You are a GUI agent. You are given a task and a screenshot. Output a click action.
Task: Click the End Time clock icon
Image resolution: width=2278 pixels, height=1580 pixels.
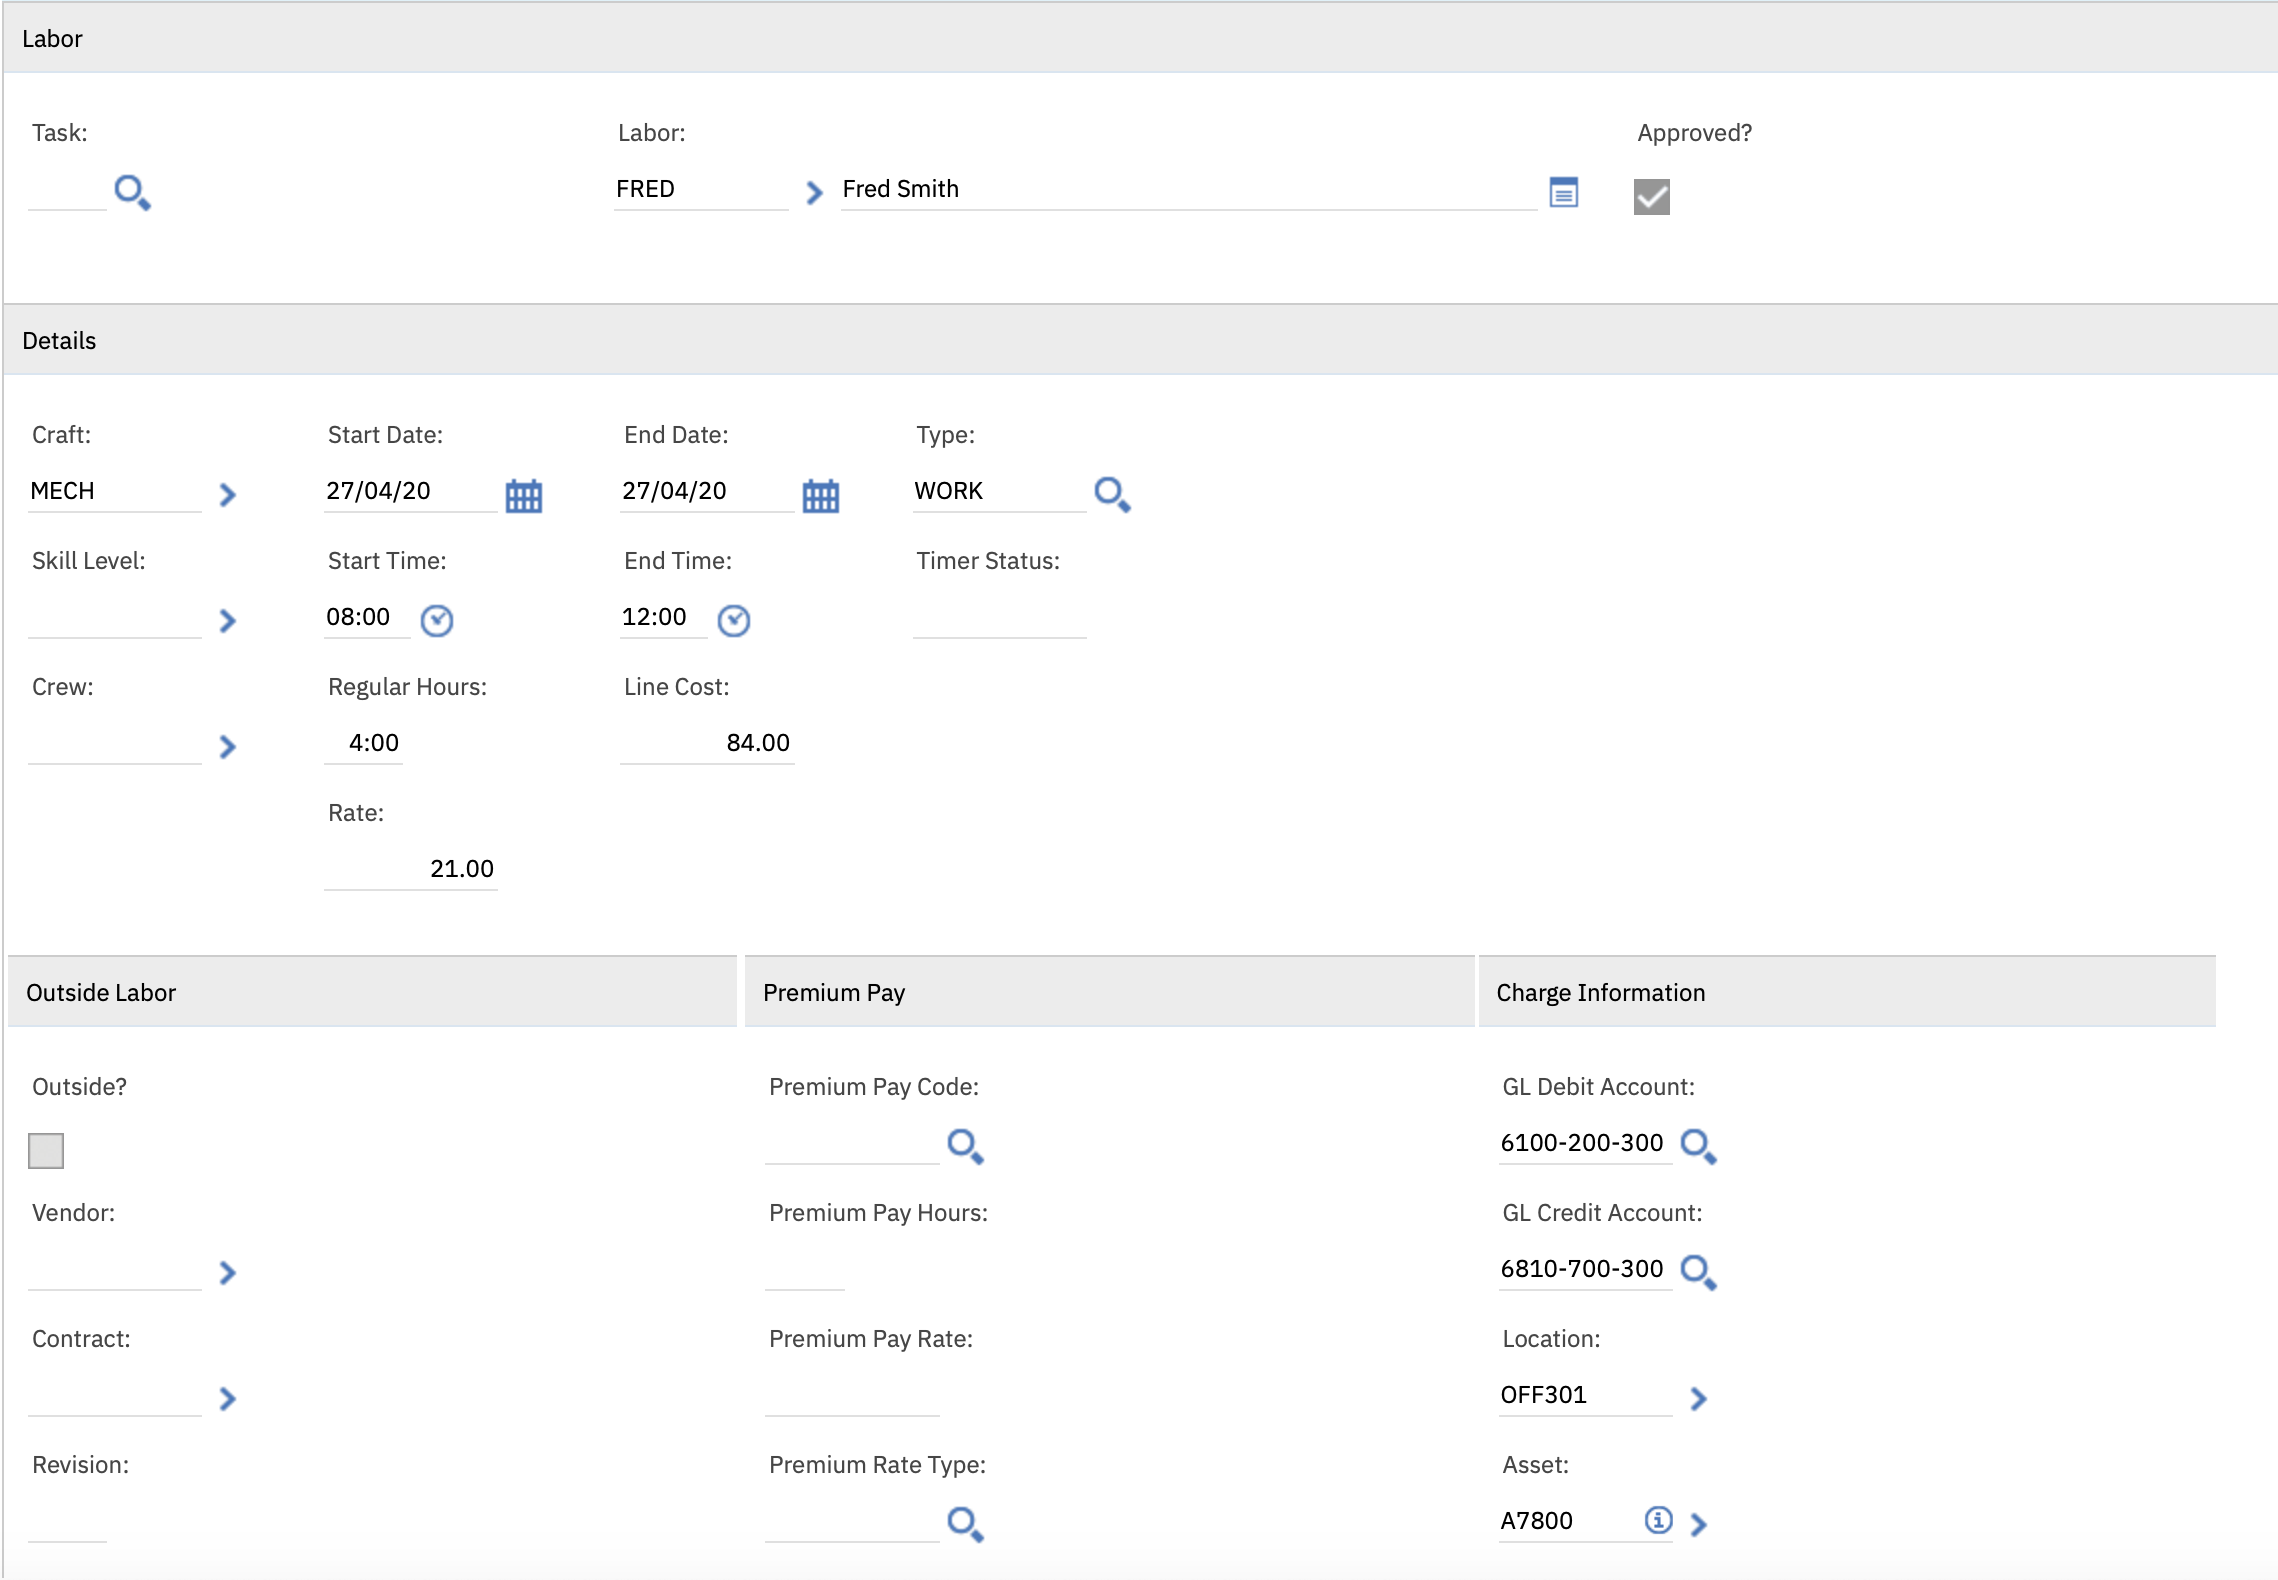[x=734, y=620]
